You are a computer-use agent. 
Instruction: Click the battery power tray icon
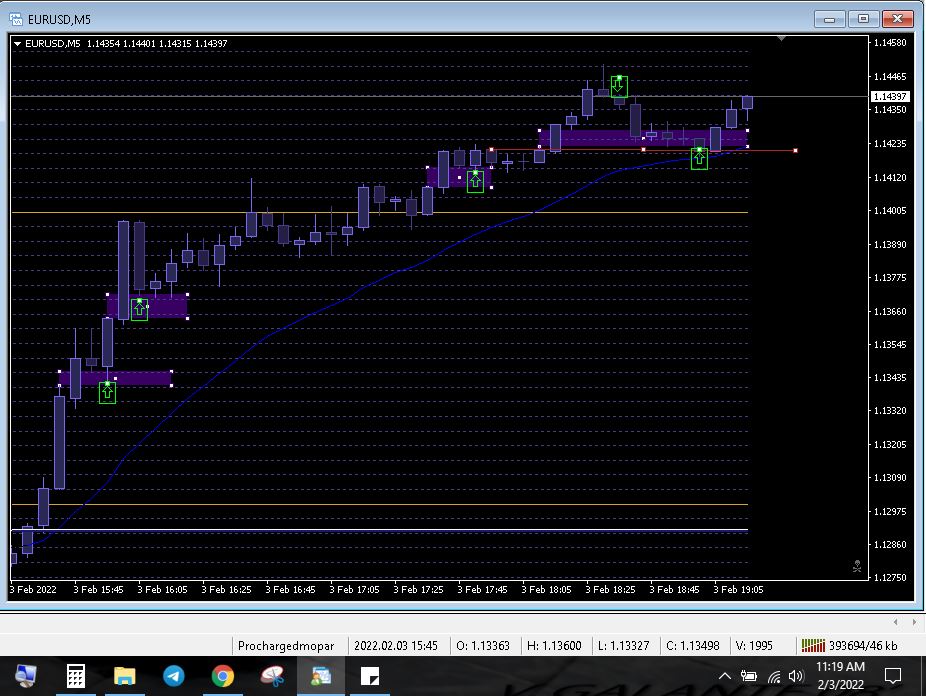pos(749,676)
